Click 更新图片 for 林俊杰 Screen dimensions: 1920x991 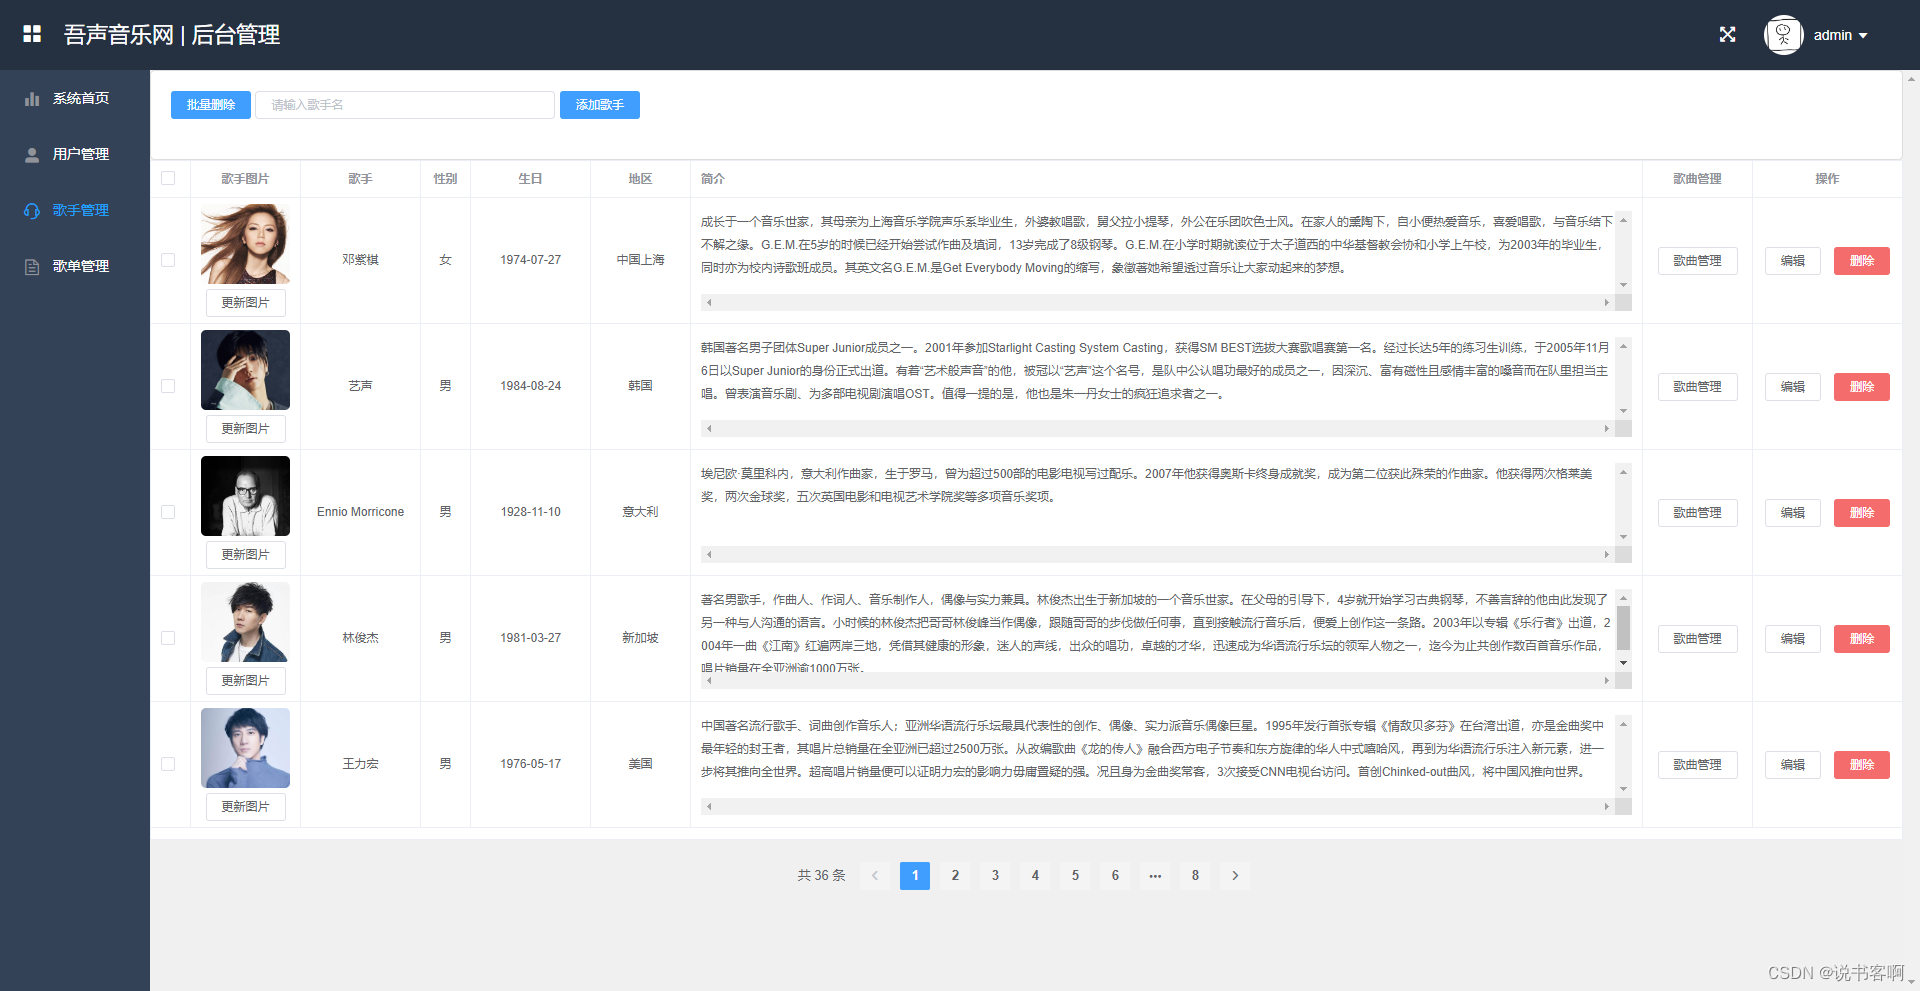(x=246, y=681)
